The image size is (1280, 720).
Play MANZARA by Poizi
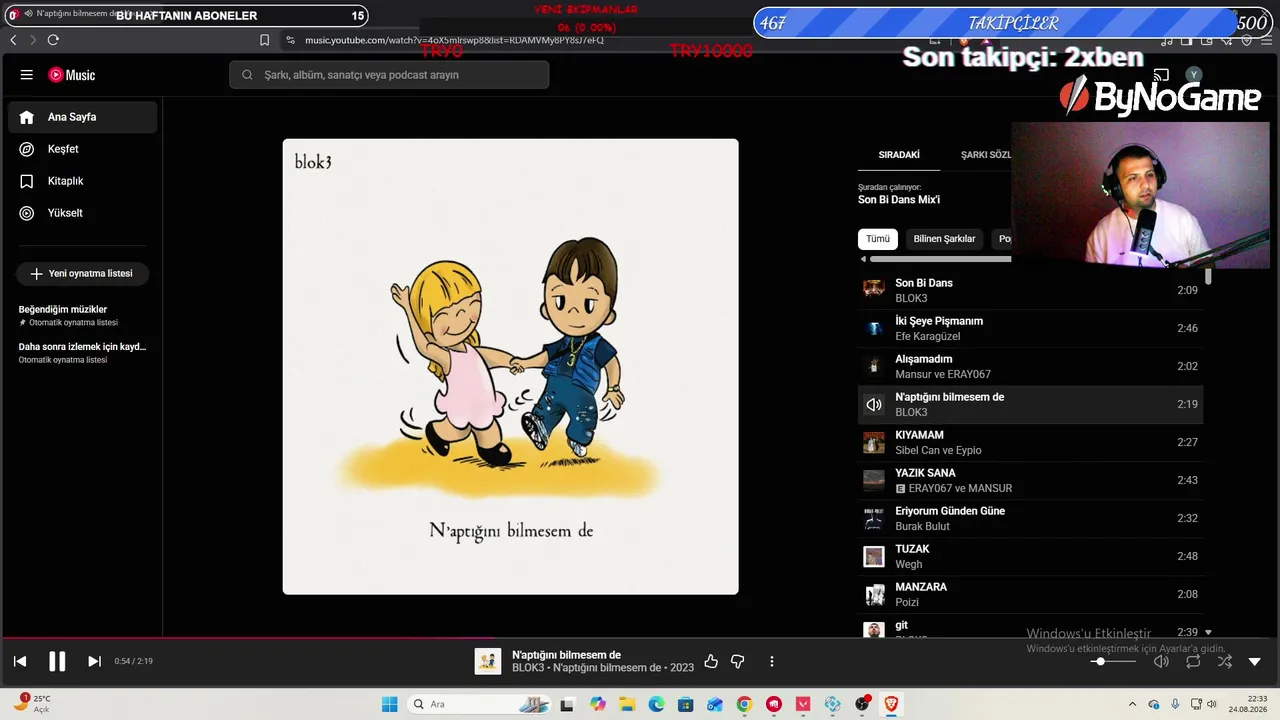click(1030, 594)
